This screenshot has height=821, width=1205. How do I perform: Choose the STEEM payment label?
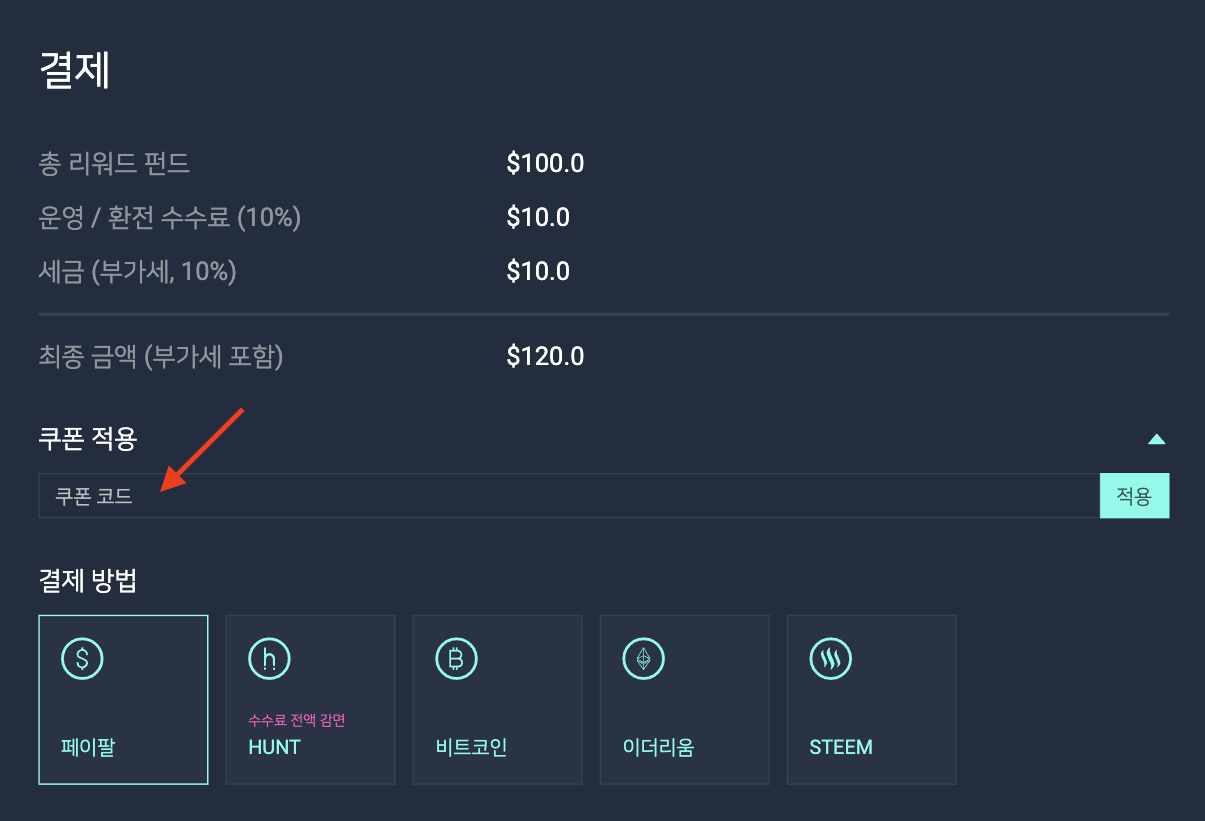[x=840, y=747]
